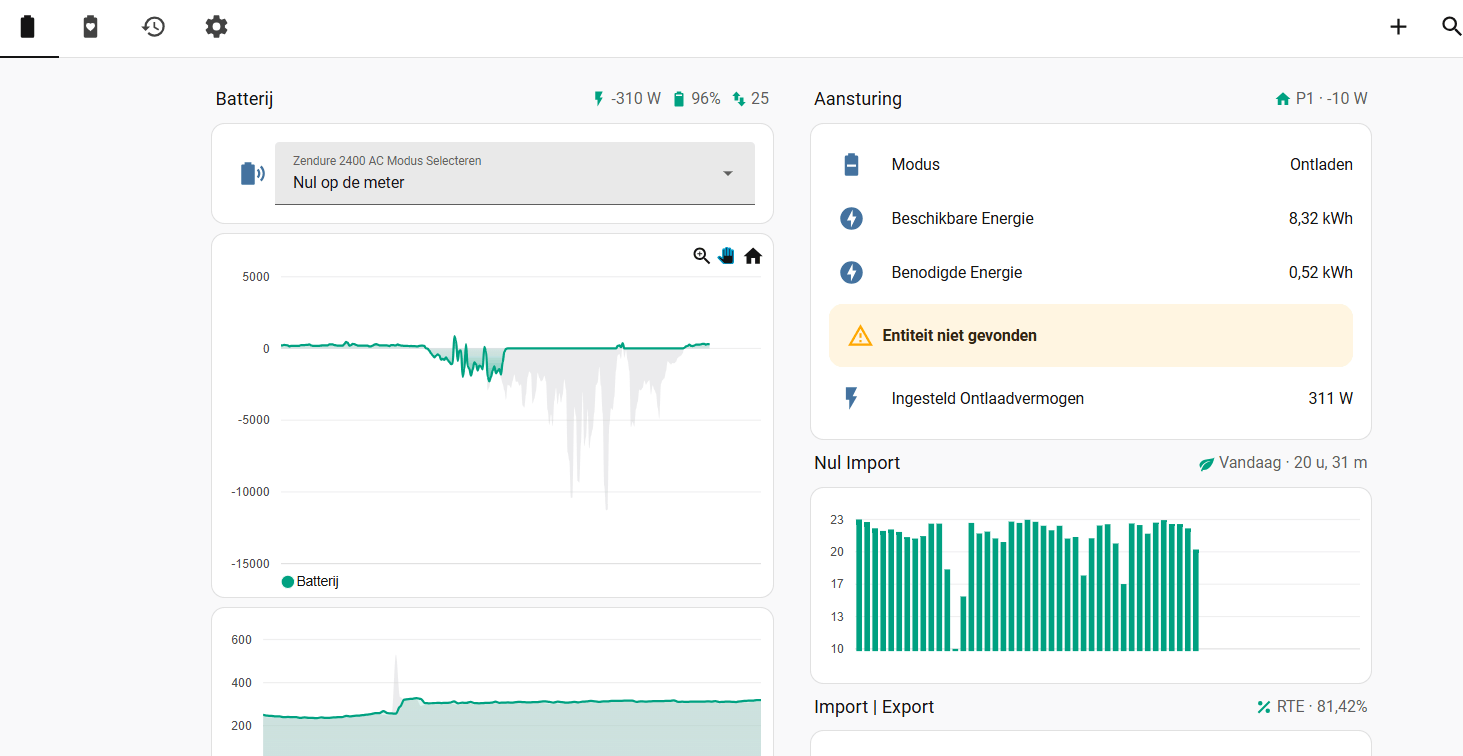Expand the Zendure 2400 AC modus dropdown

click(x=514, y=173)
